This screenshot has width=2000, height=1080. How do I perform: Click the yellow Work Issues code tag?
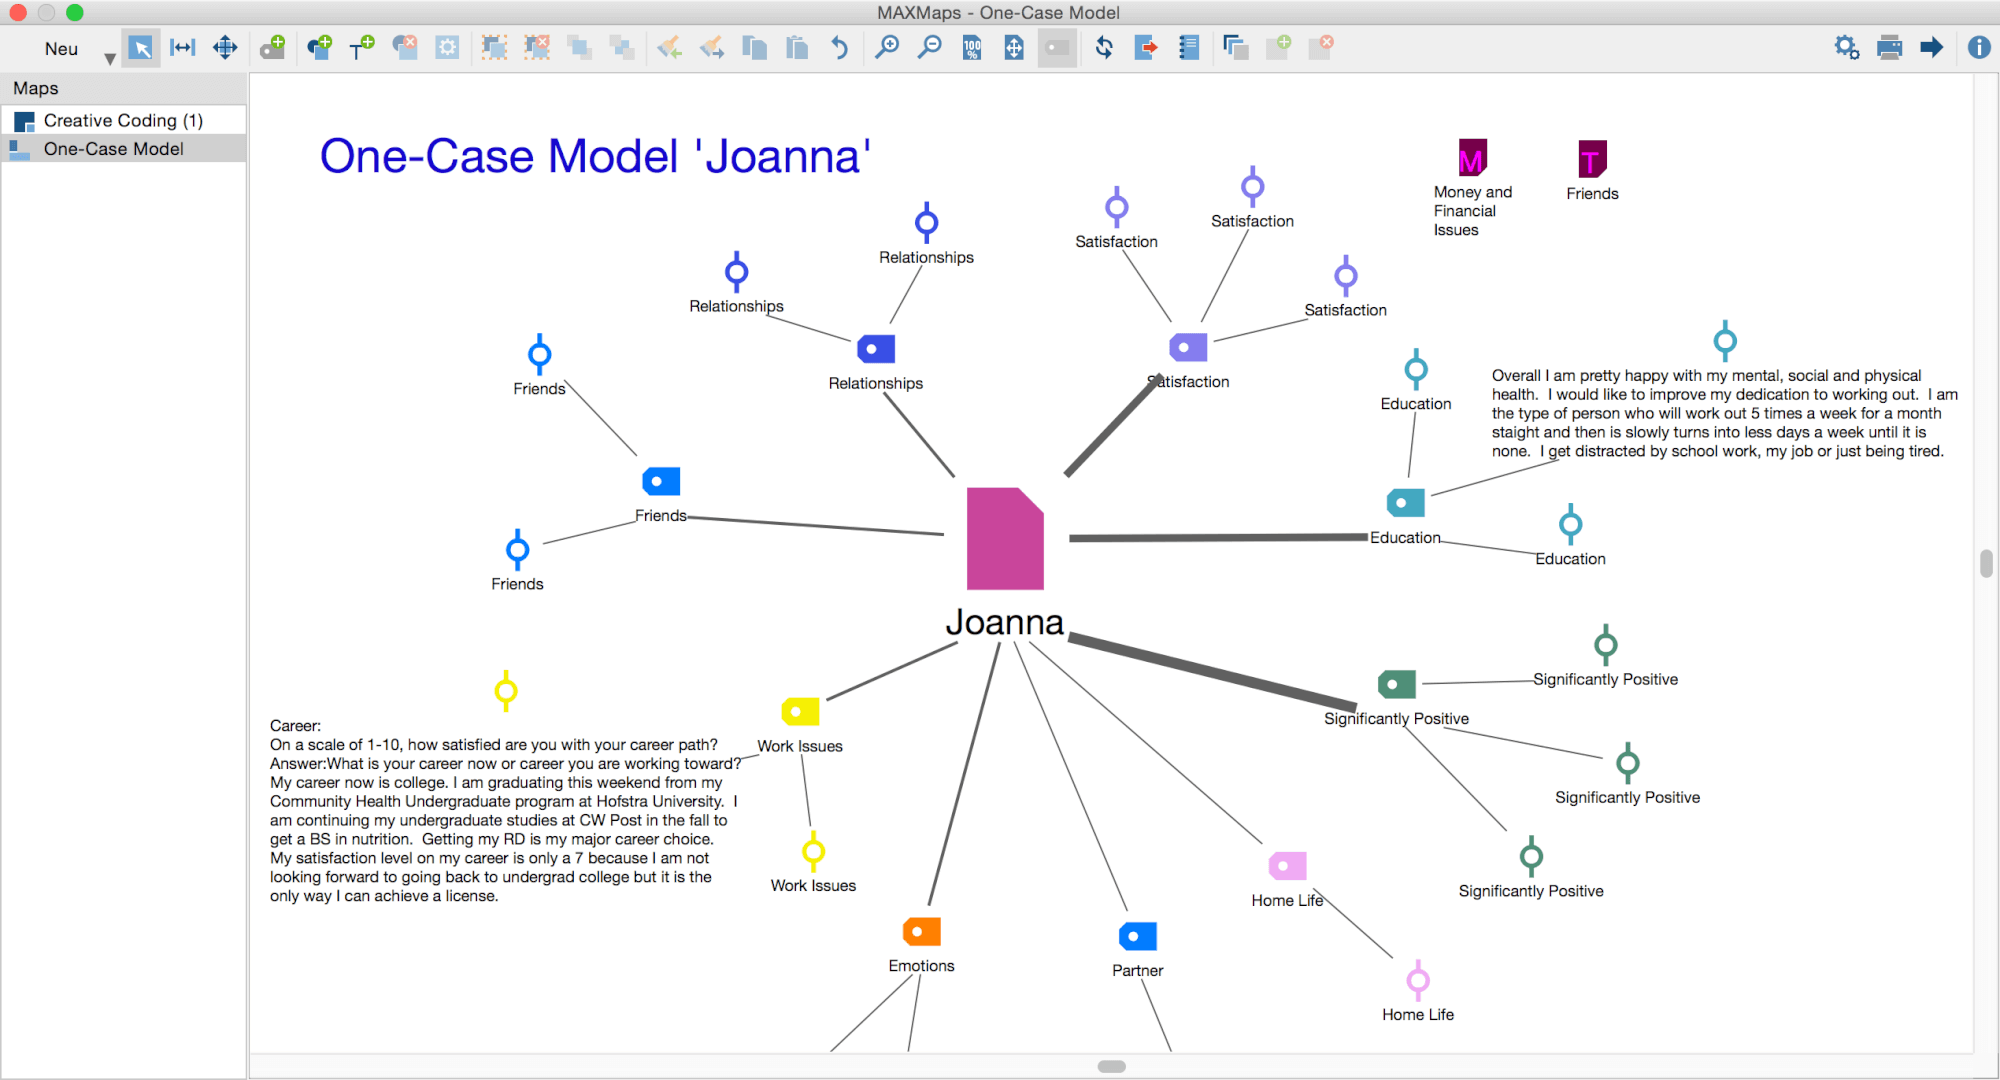tap(800, 711)
